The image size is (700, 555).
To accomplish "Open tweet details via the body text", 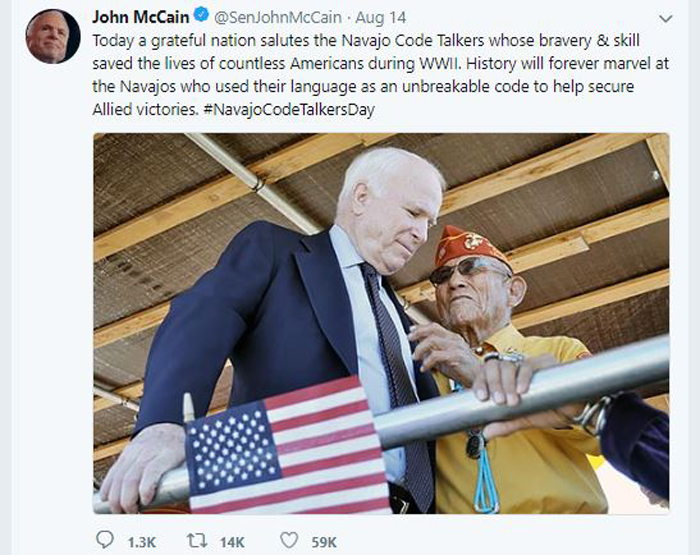I will [380, 75].
